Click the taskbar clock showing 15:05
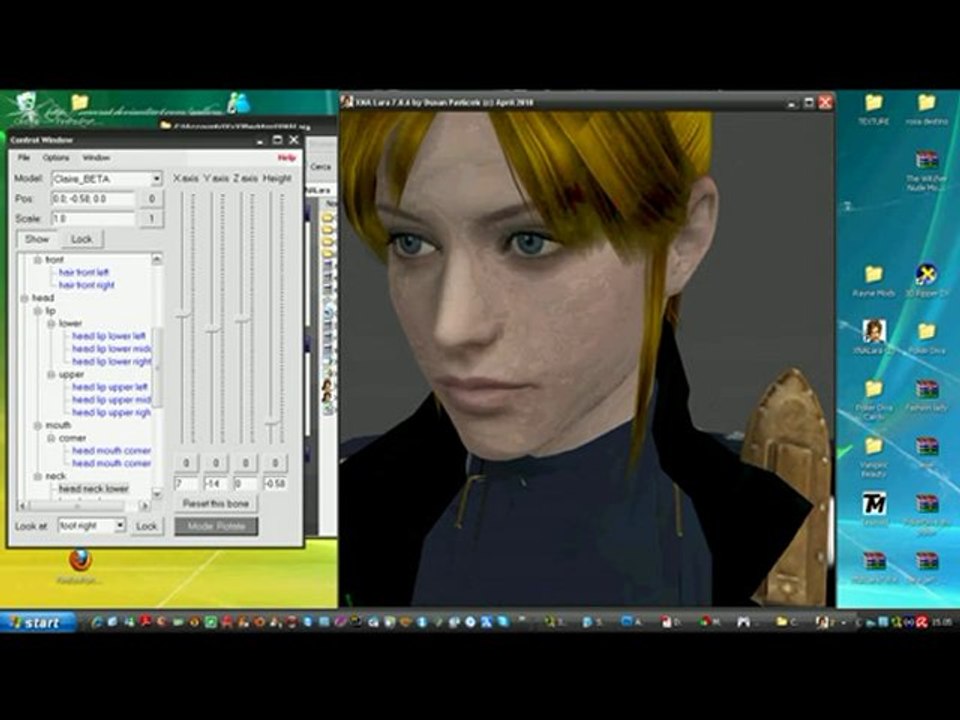 [942, 622]
